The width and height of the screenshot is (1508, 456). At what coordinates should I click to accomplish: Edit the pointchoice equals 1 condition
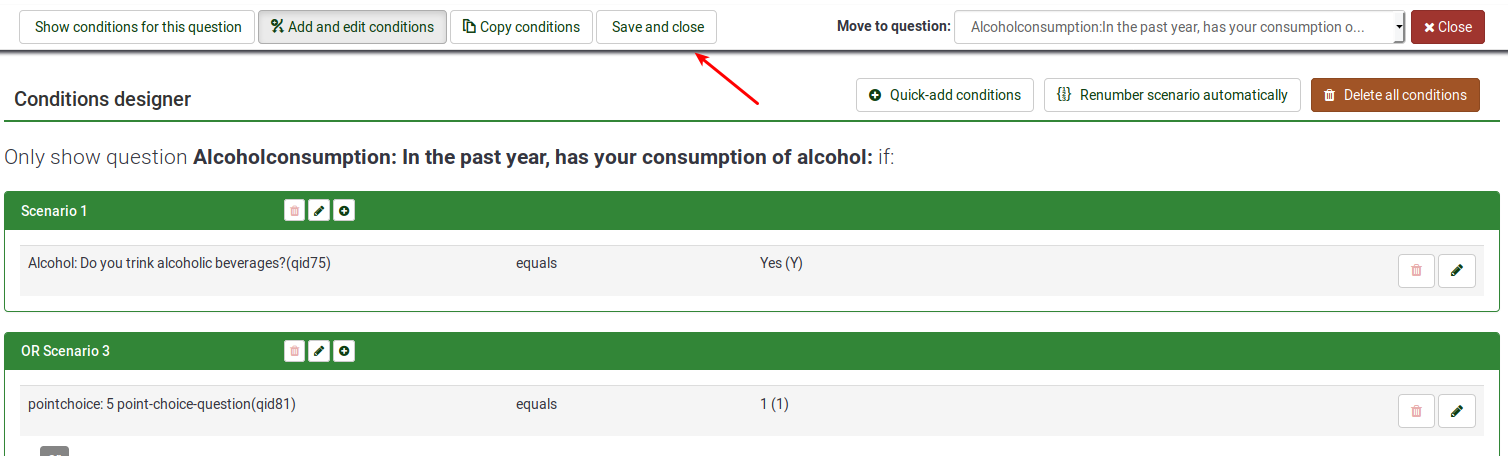(1456, 410)
